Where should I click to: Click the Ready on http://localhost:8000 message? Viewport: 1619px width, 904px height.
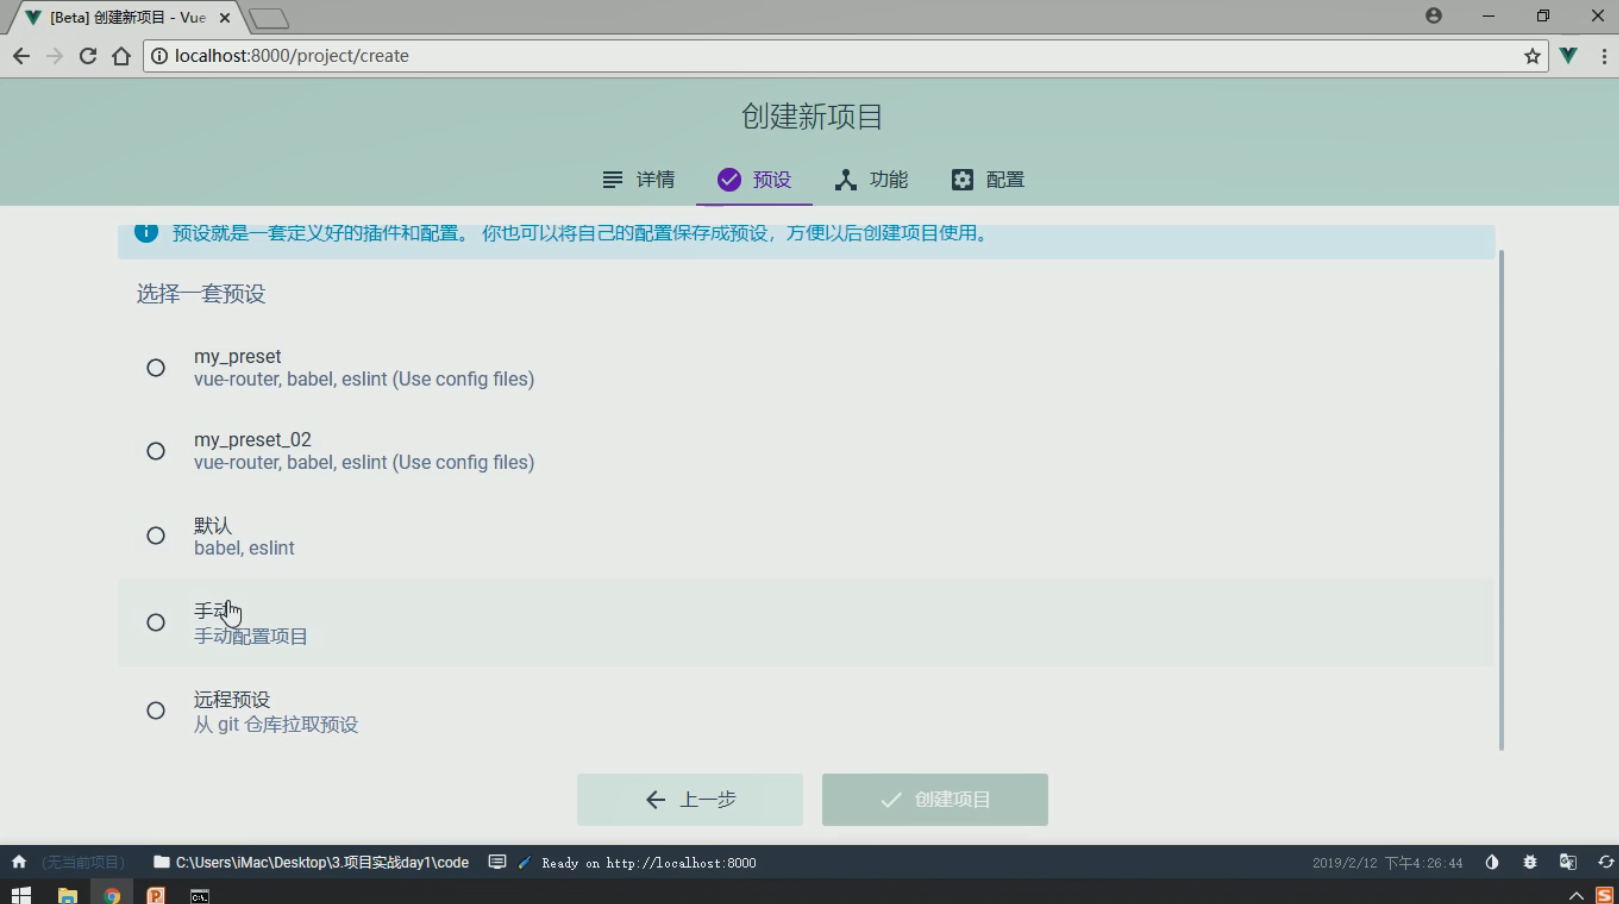(648, 863)
